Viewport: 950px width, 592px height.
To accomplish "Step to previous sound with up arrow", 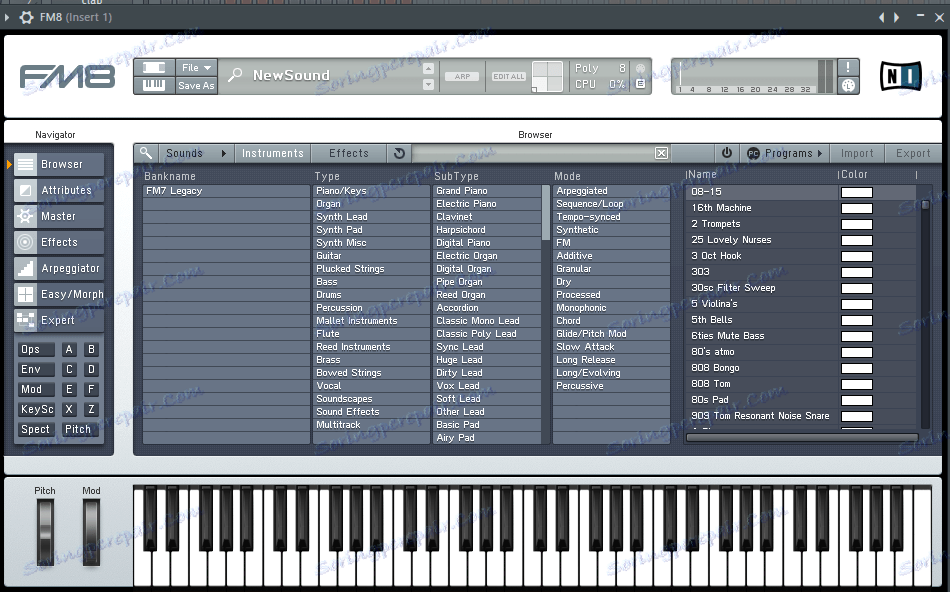I will point(428,68).
